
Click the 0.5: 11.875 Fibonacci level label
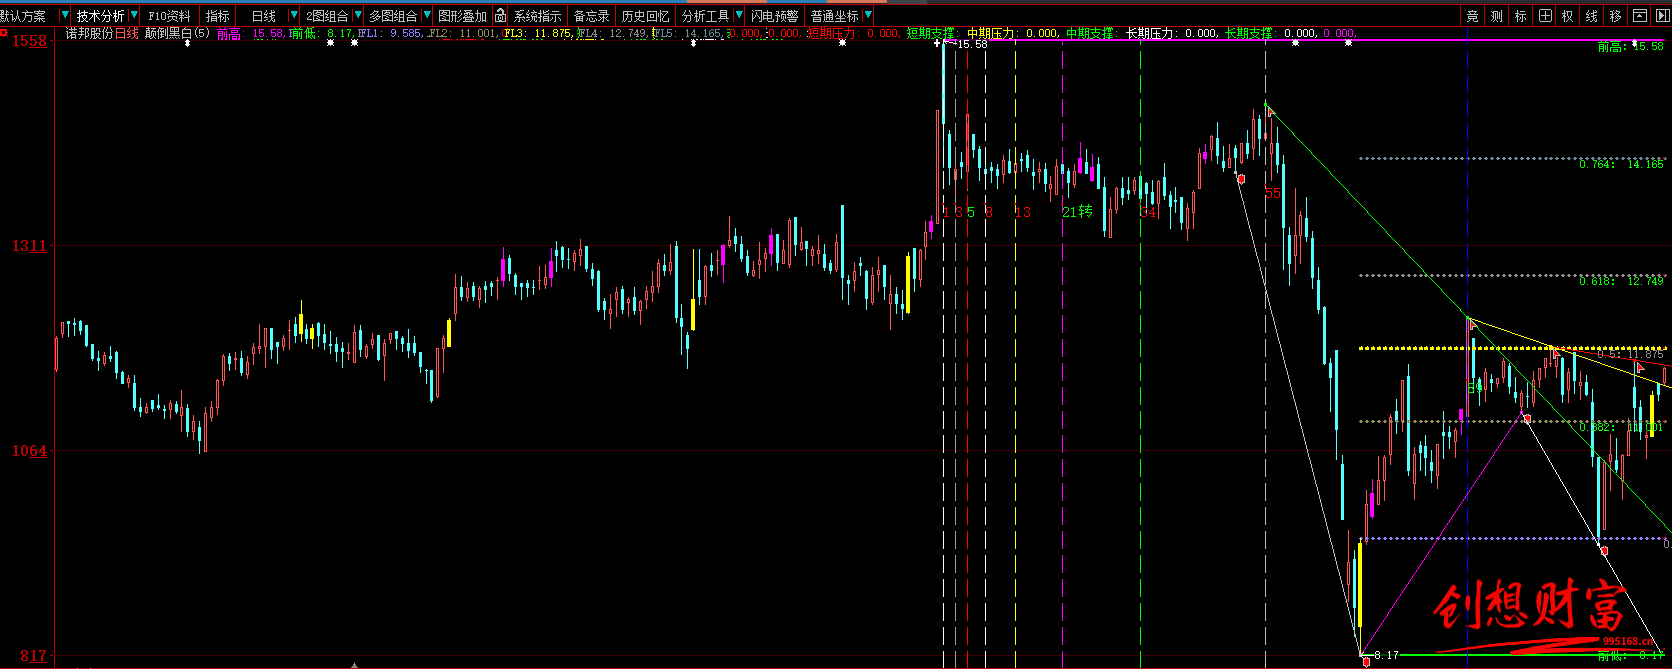point(1630,354)
